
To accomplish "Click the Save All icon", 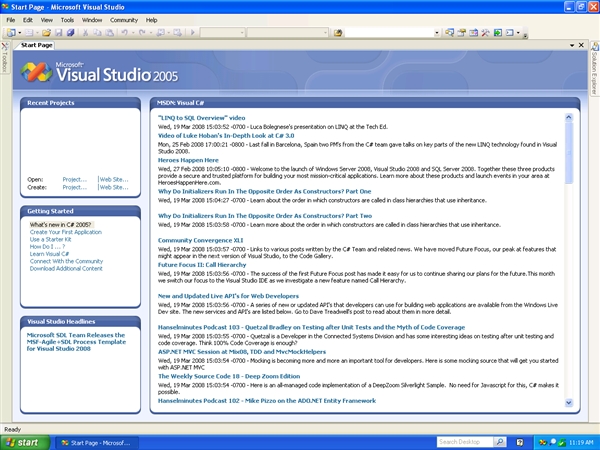I will click(x=70, y=33).
